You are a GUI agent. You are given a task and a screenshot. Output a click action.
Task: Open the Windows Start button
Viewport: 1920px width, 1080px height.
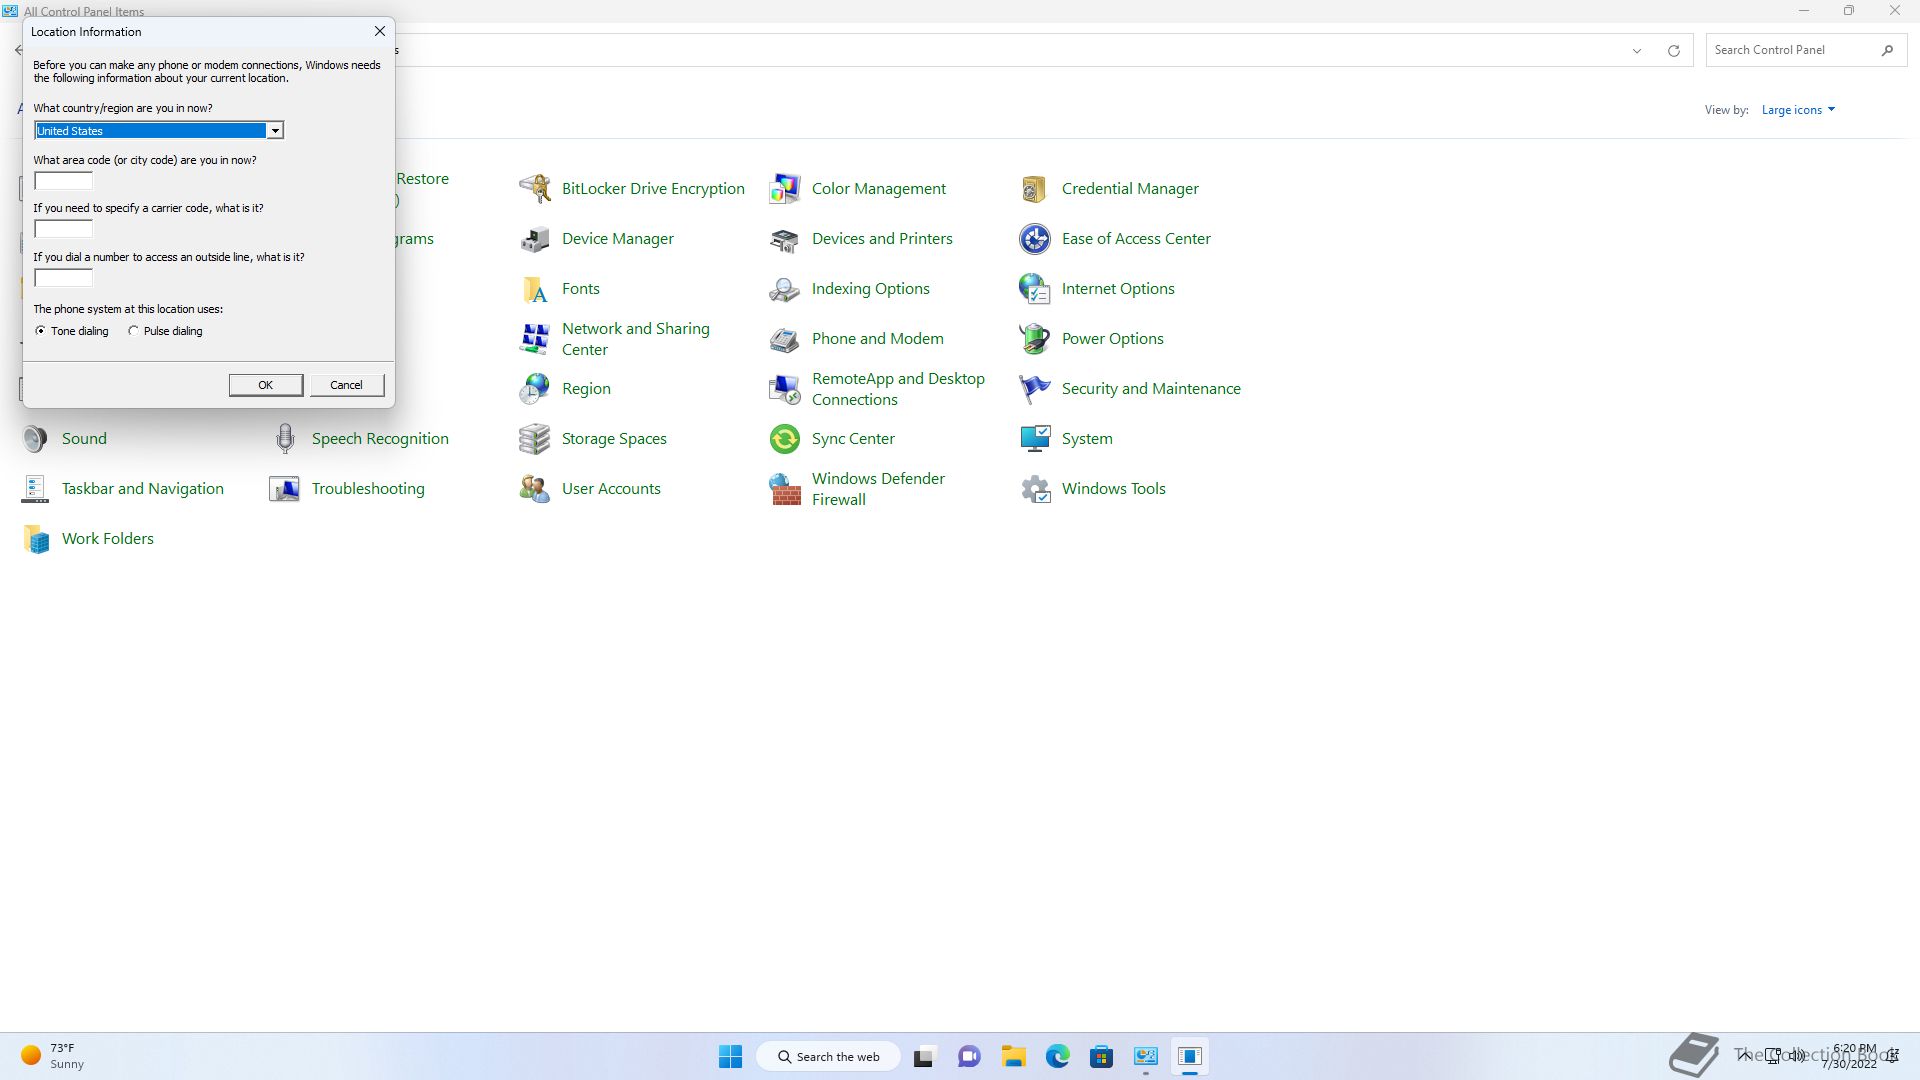(x=731, y=1056)
